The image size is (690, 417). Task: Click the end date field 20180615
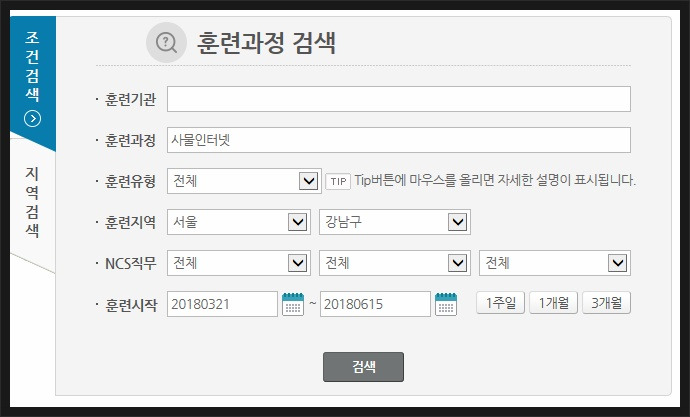tap(375, 304)
